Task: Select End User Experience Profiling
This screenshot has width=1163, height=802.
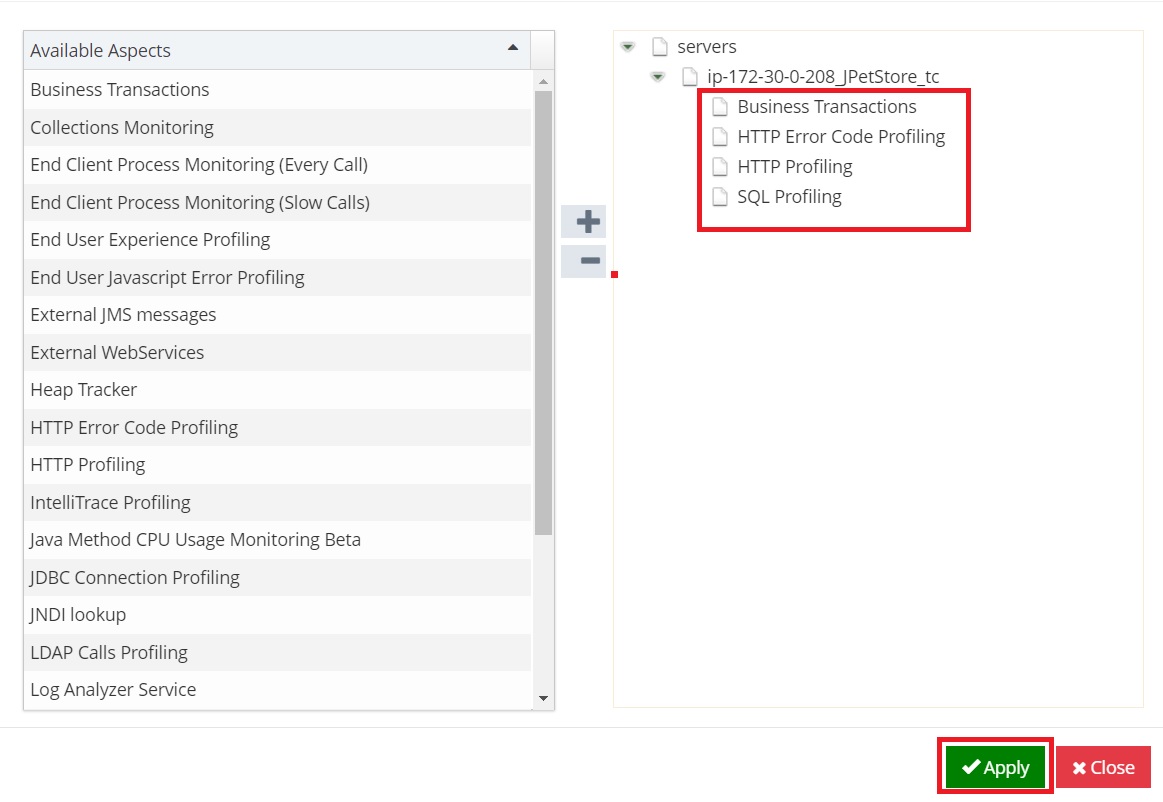Action: (x=277, y=240)
